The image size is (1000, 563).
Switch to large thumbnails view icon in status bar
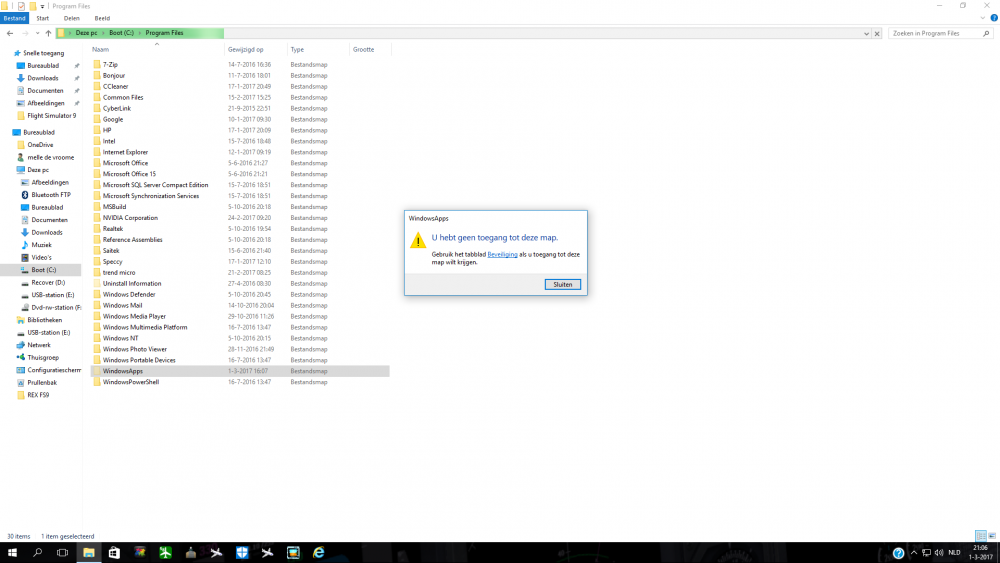[x=992, y=536]
